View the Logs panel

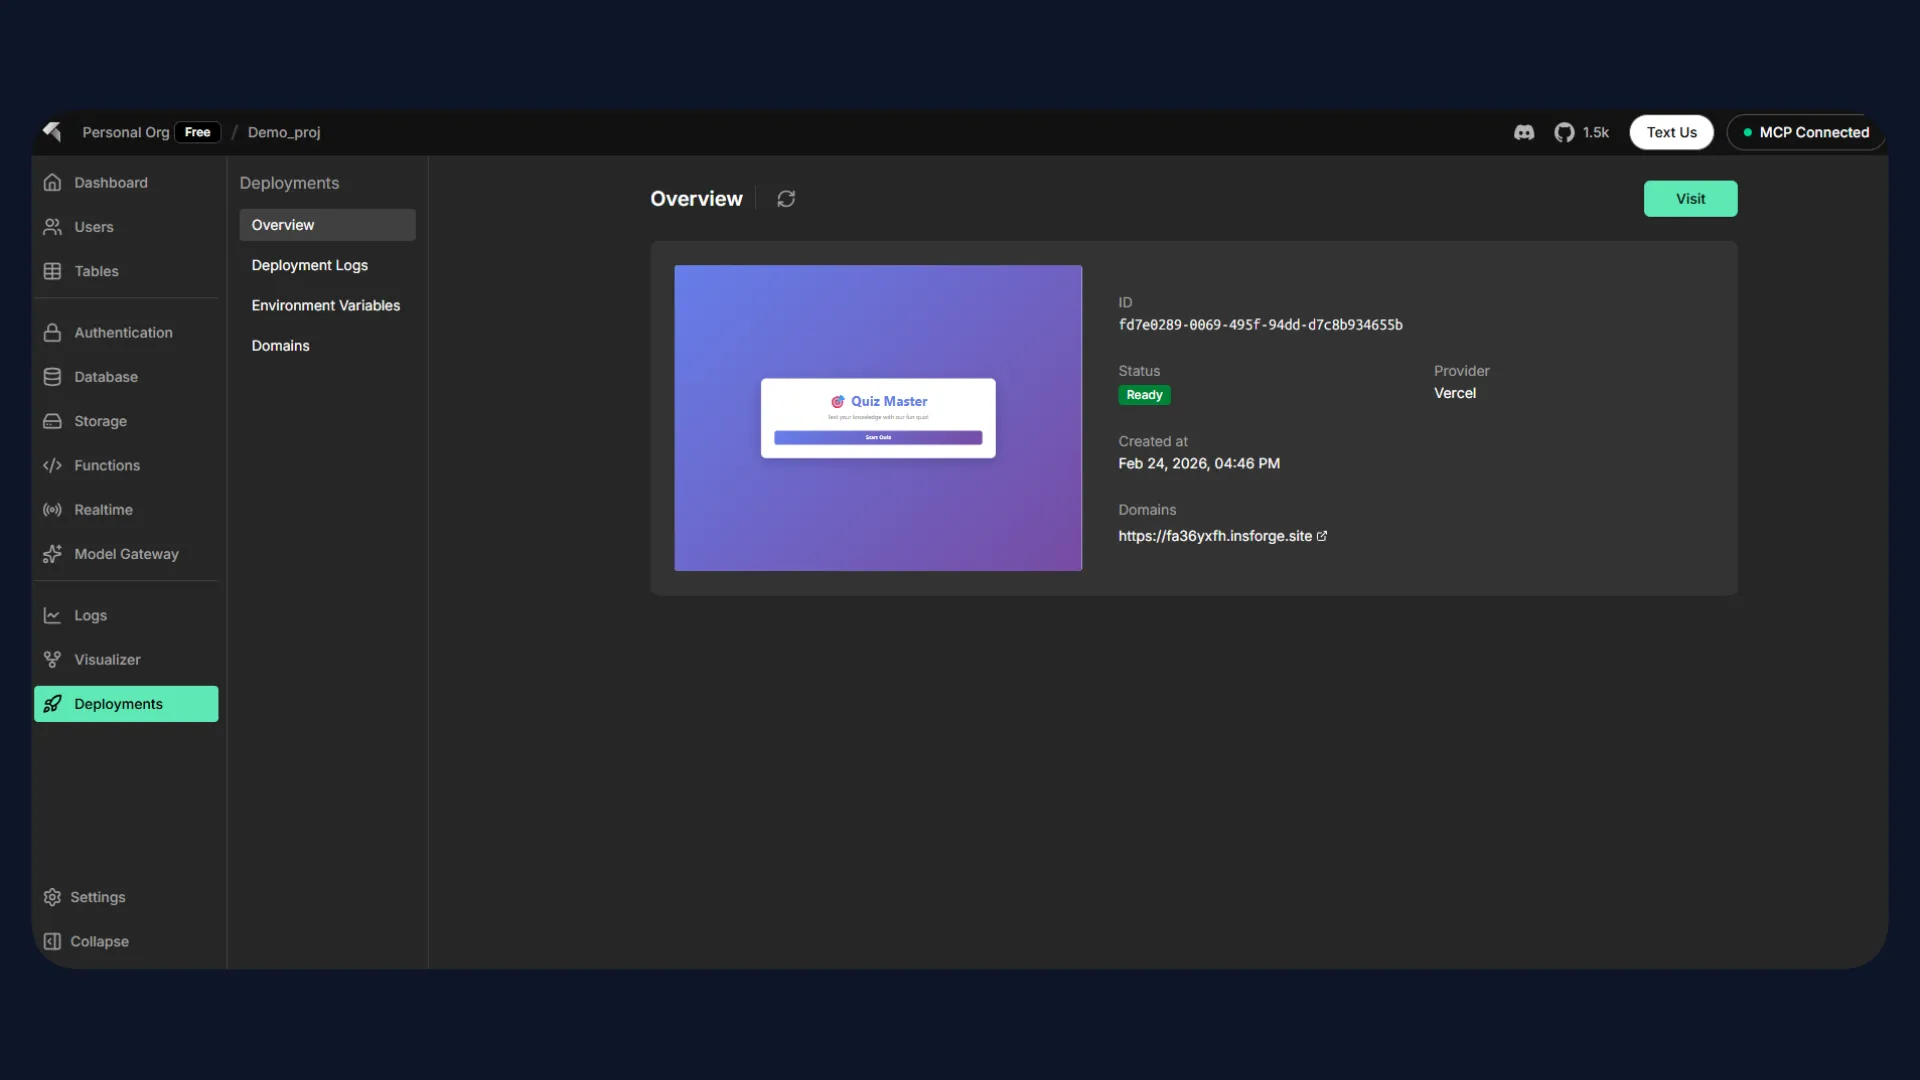[91, 615]
